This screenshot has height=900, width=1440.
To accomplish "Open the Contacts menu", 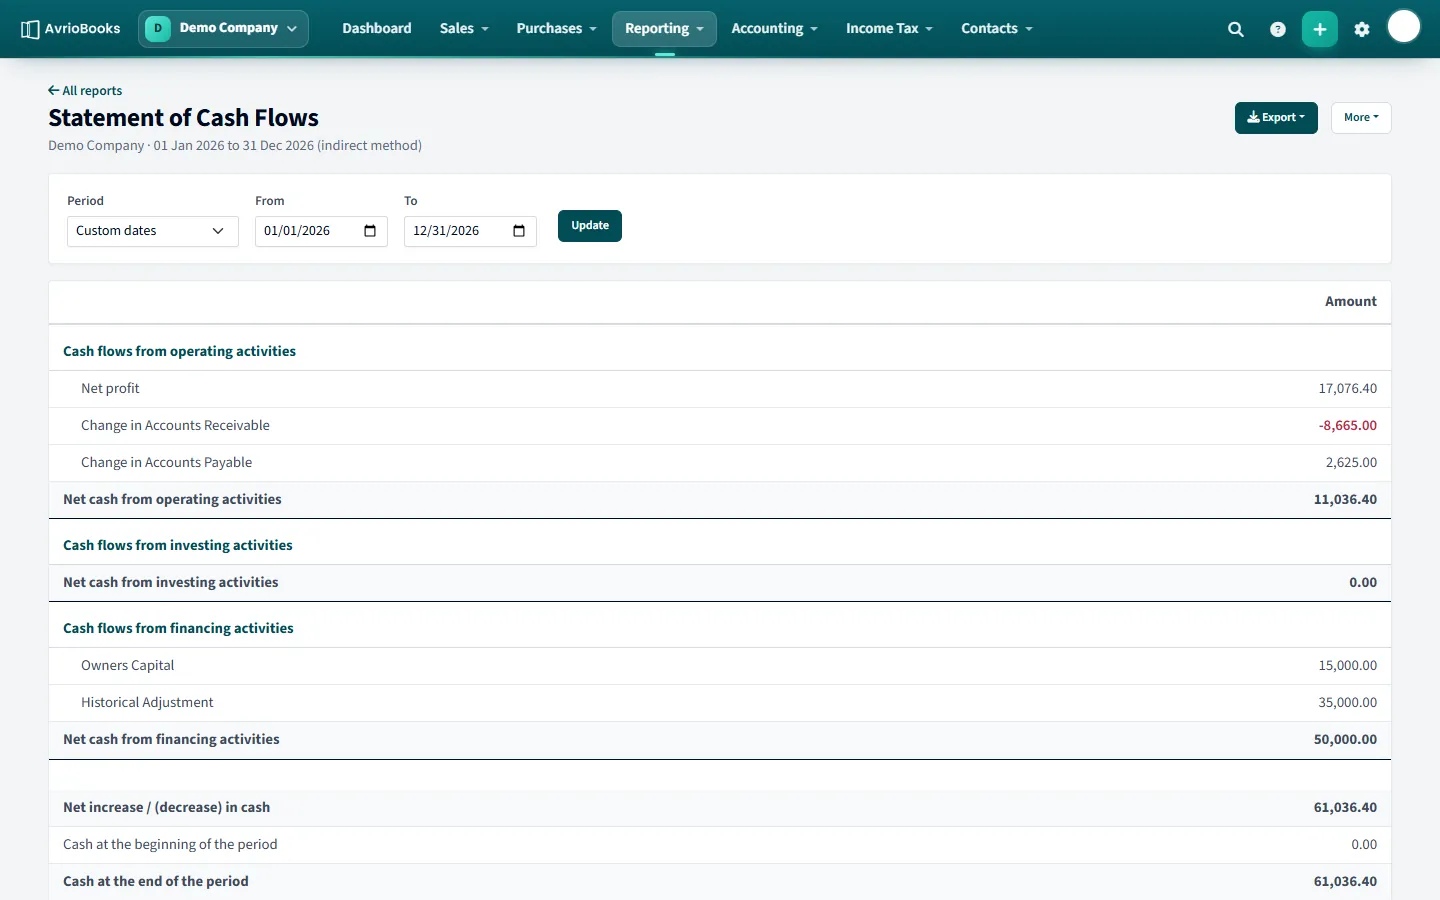I will [x=997, y=28].
